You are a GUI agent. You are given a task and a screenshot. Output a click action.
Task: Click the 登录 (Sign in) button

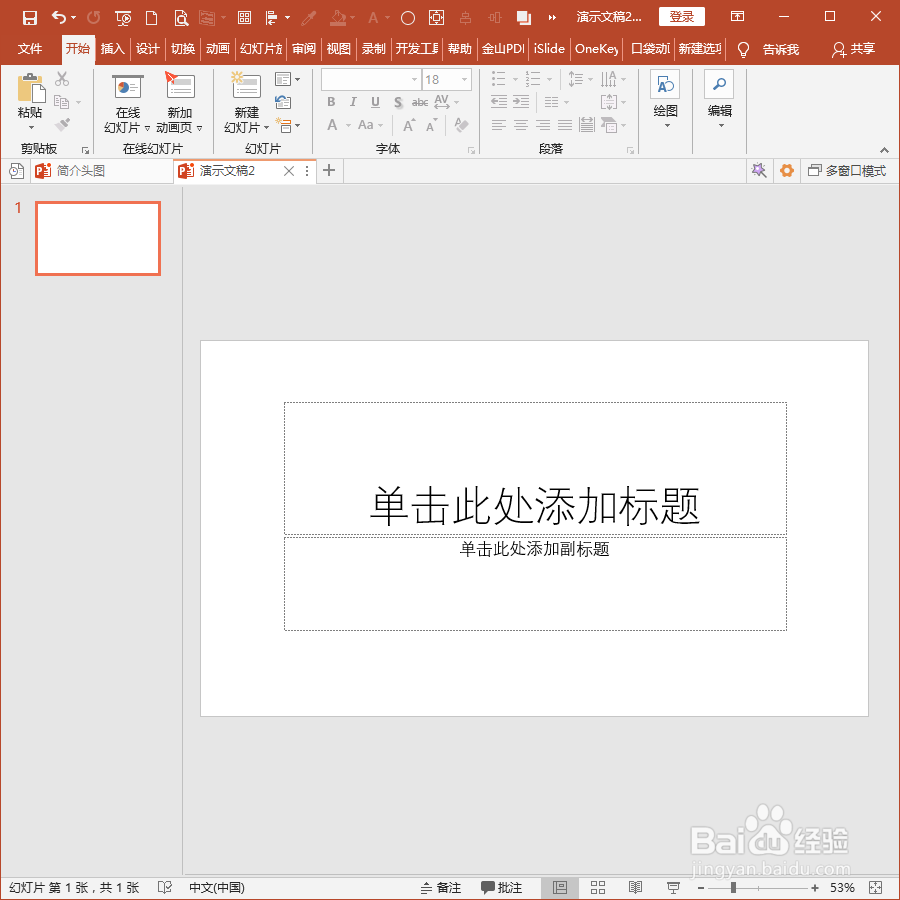pyautogui.click(x=681, y=16)
